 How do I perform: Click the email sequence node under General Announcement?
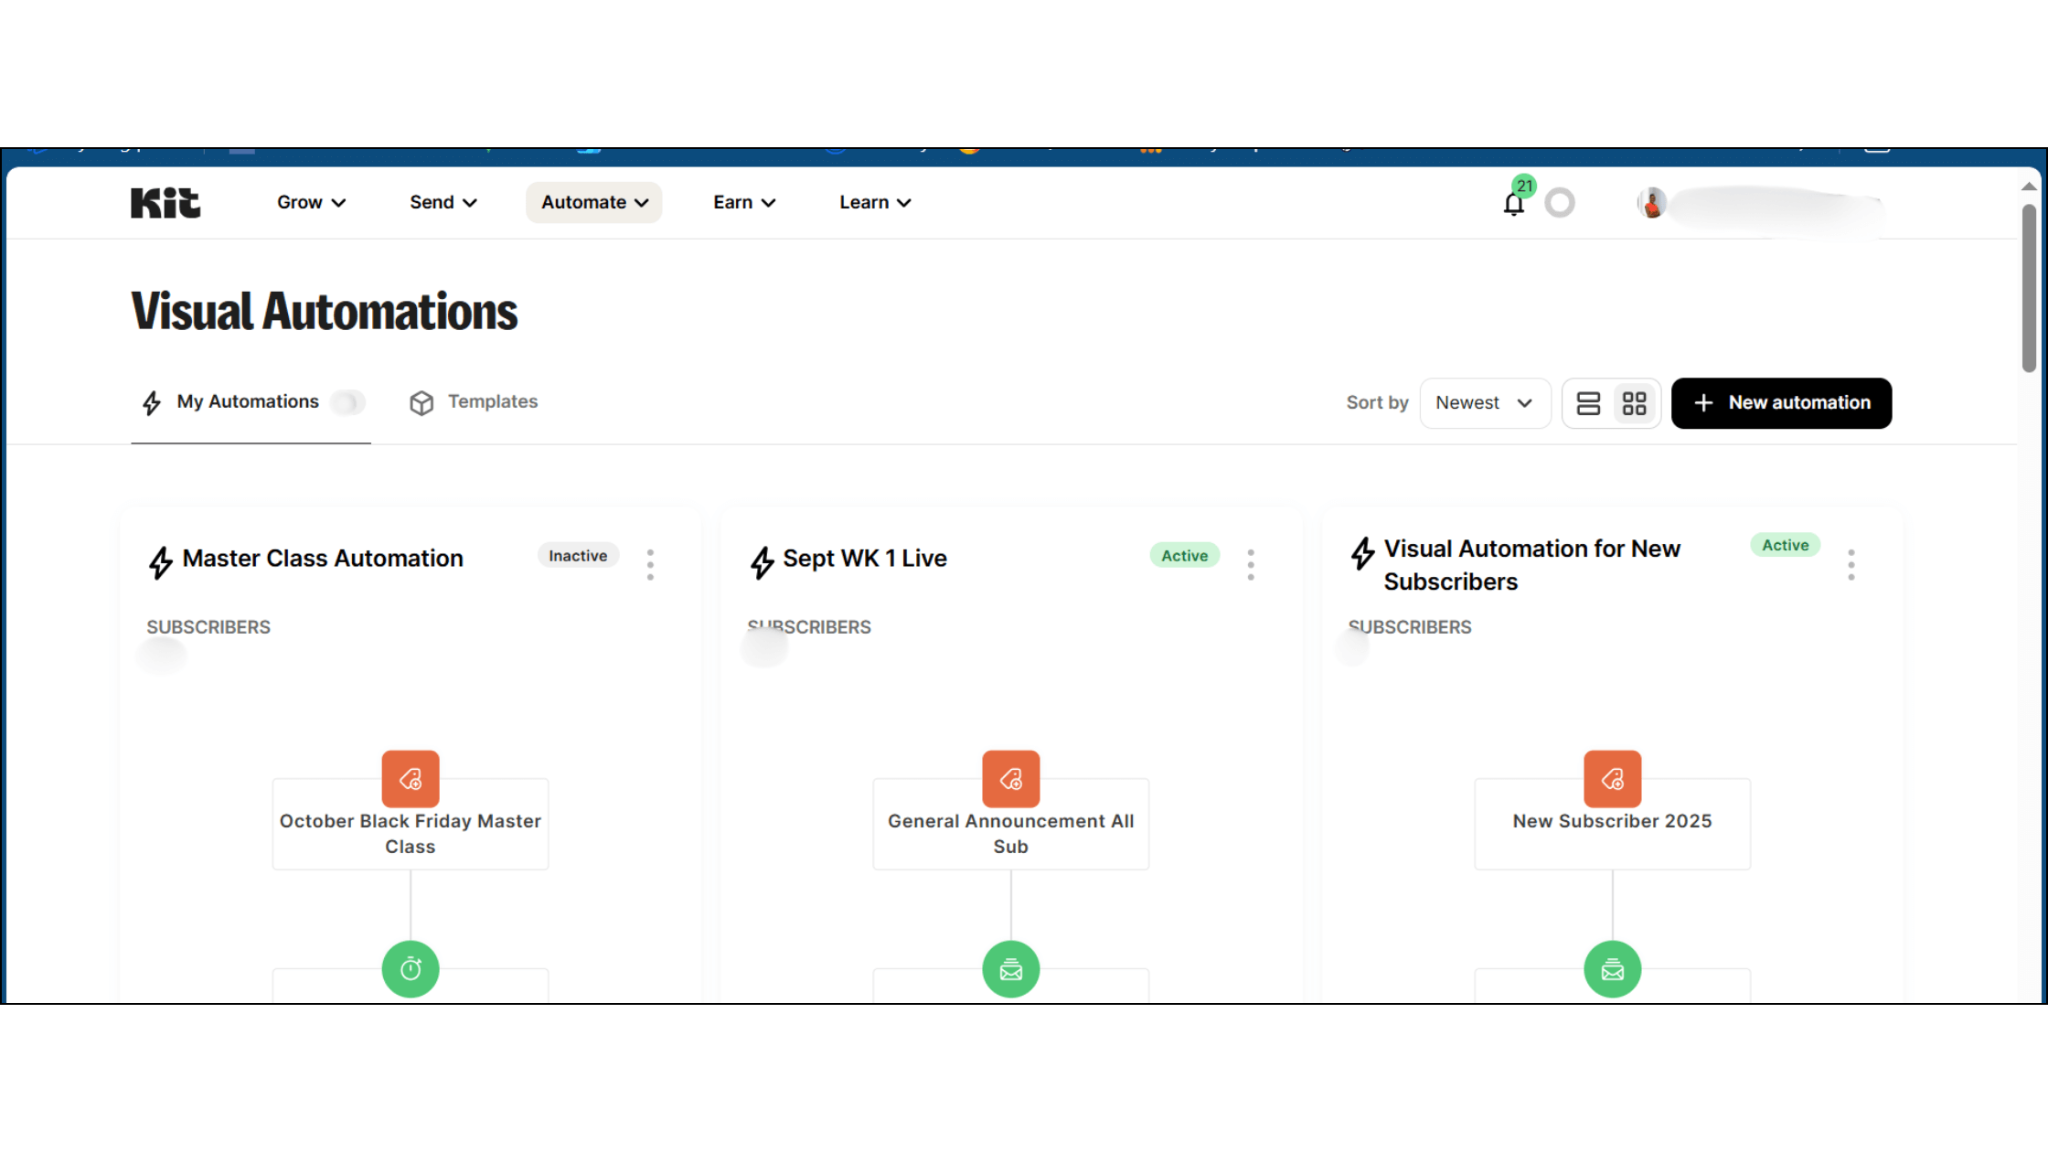1011,969
